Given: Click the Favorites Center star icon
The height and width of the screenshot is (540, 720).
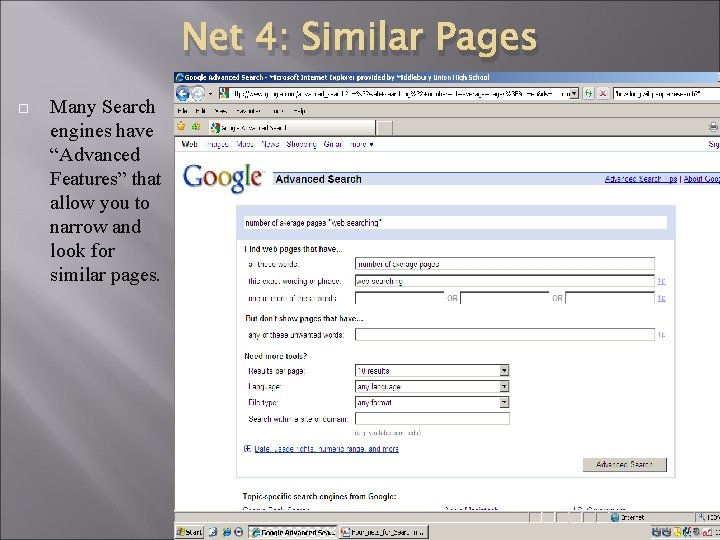Looking at the screenshot, I should [181, 126].
